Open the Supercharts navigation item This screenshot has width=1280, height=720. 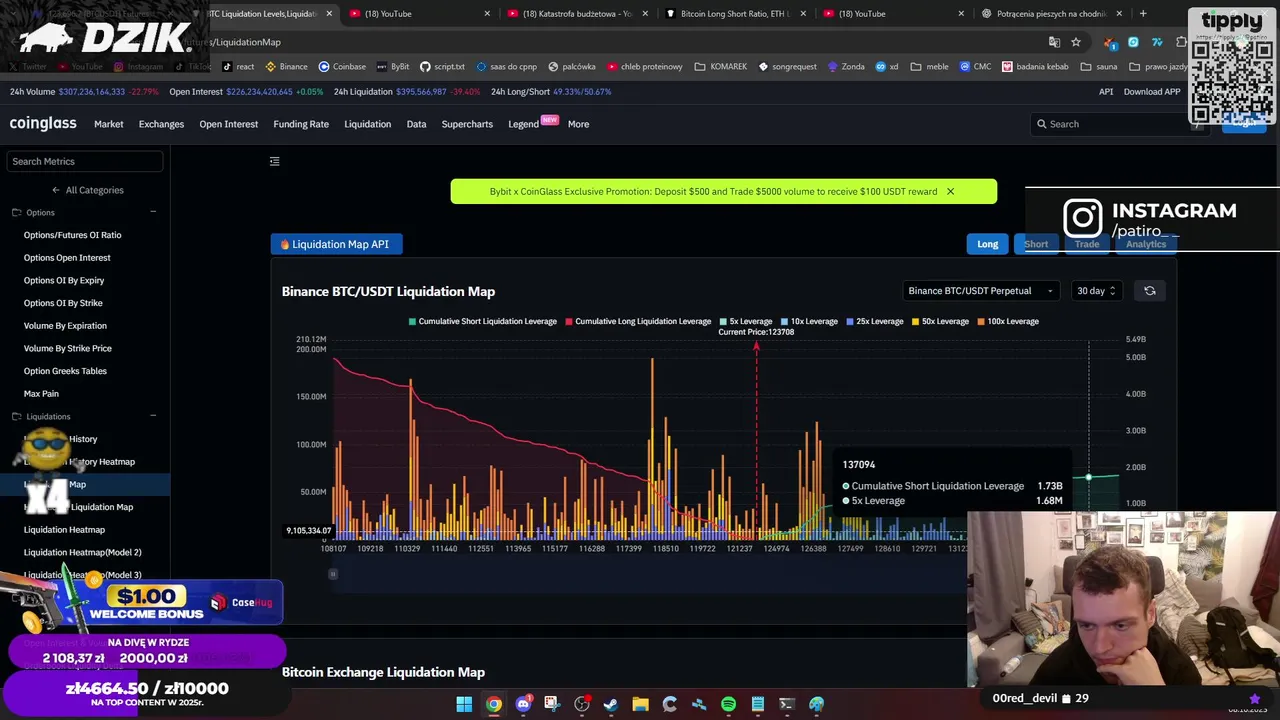pos(467,124)
